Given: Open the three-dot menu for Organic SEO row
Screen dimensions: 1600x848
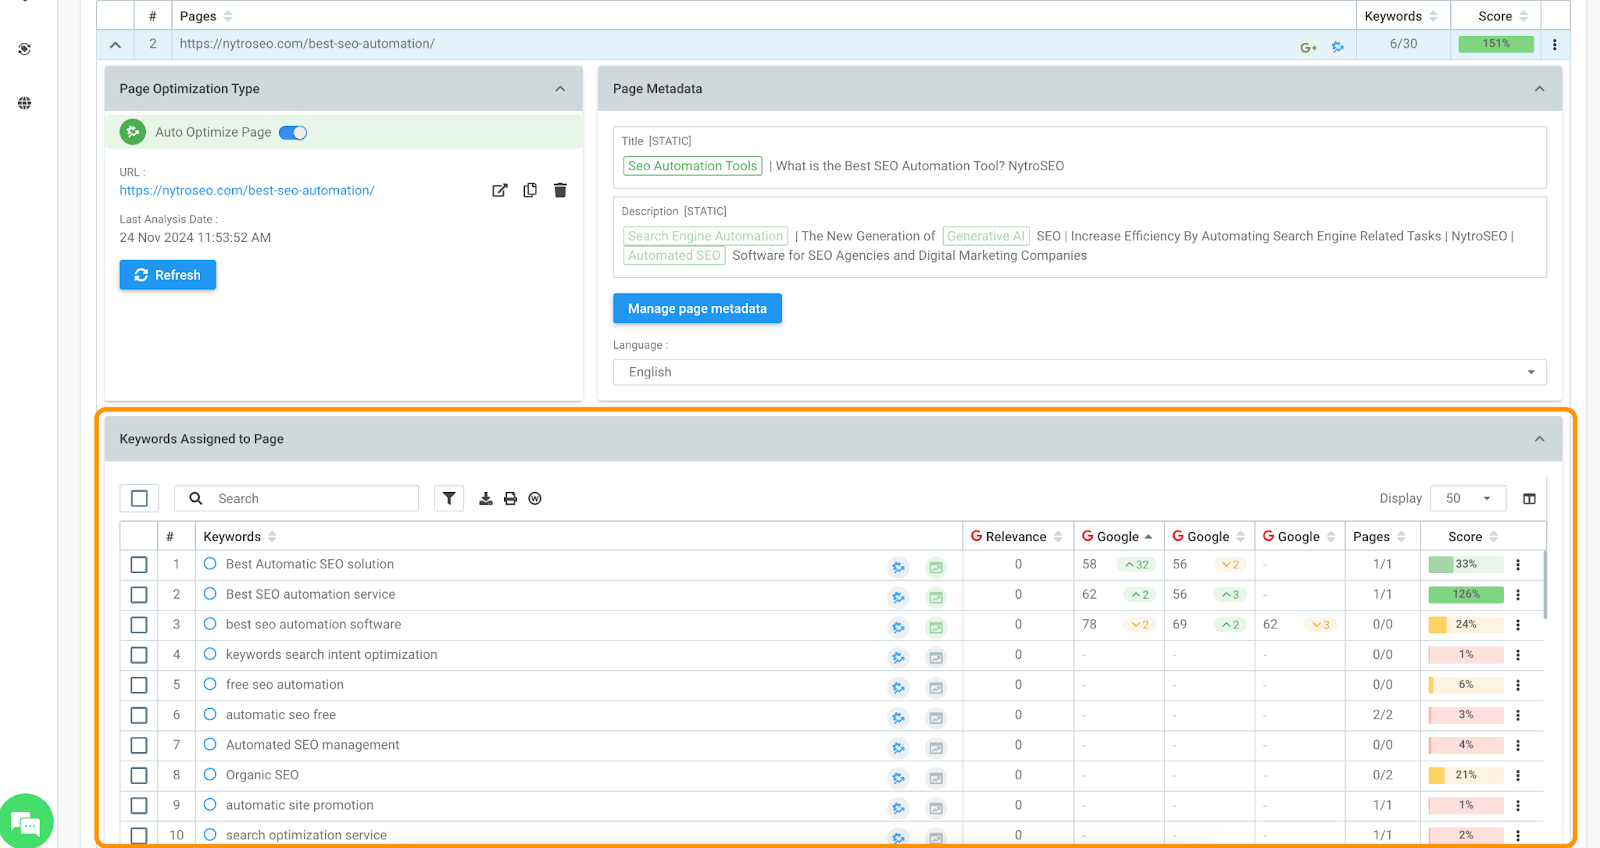Looking at the screenshot, I should tap(1518, 775).
